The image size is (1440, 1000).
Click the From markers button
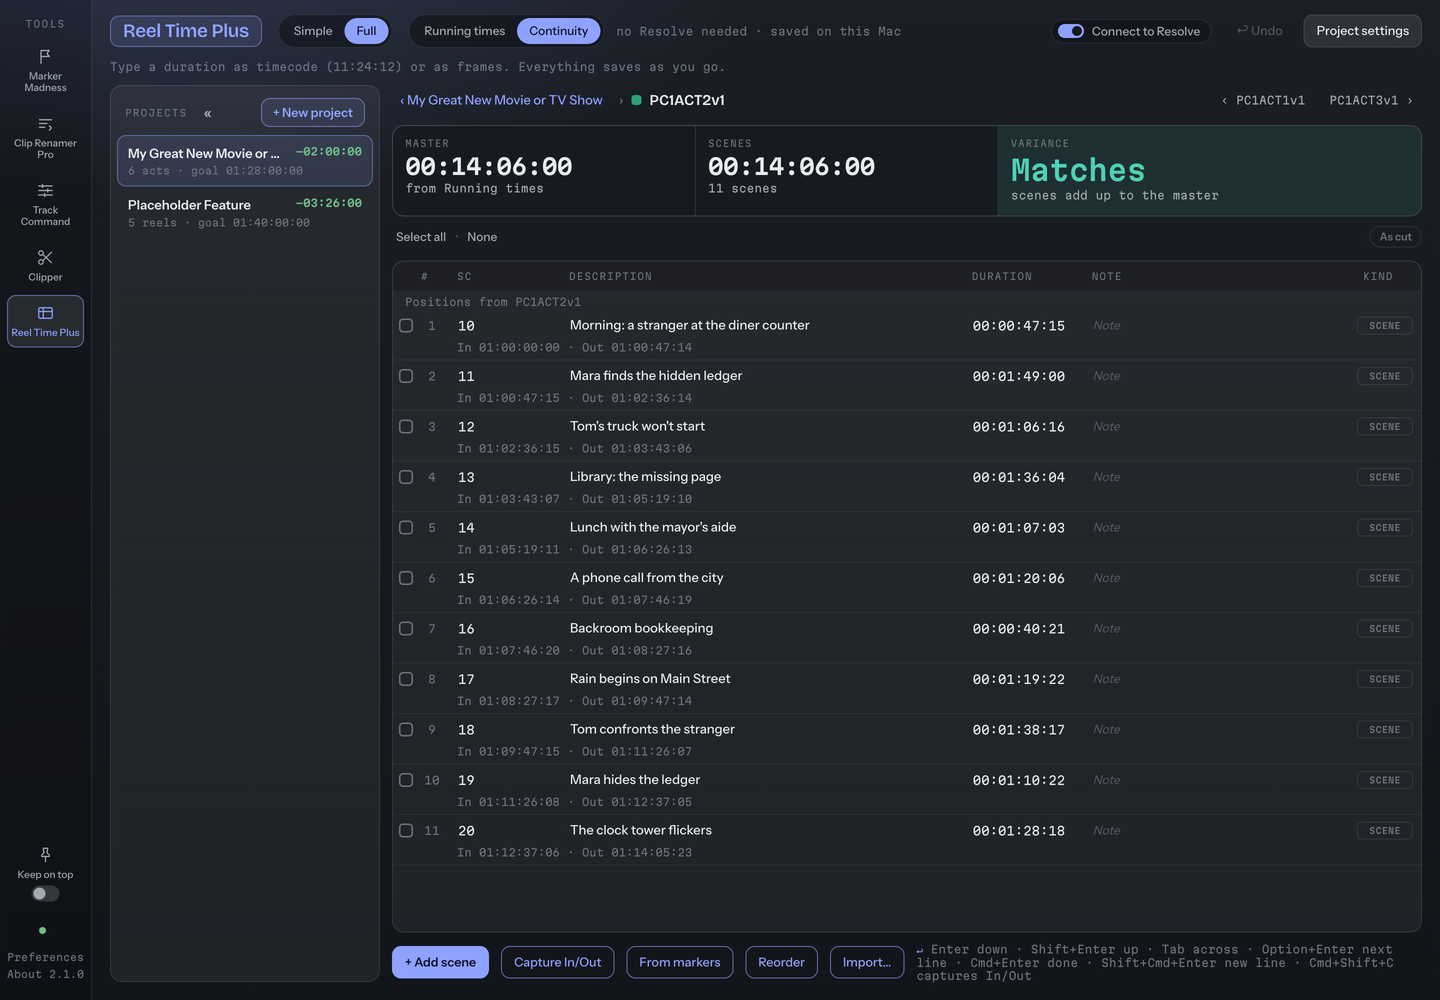coord(679,962)
